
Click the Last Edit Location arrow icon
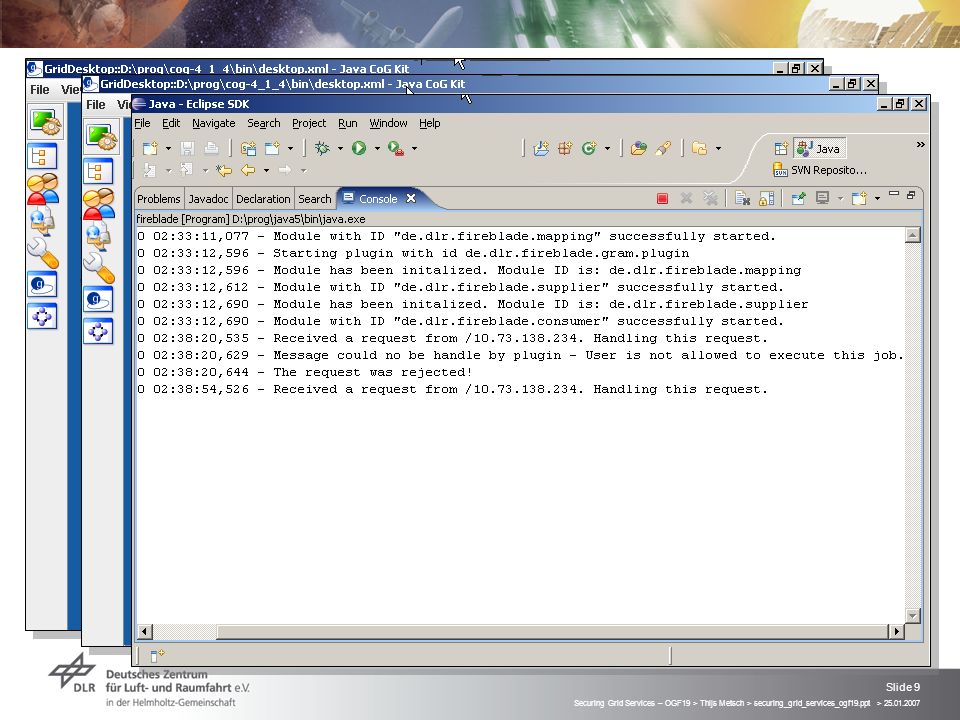pyautogui.click(x=224, y=170)
